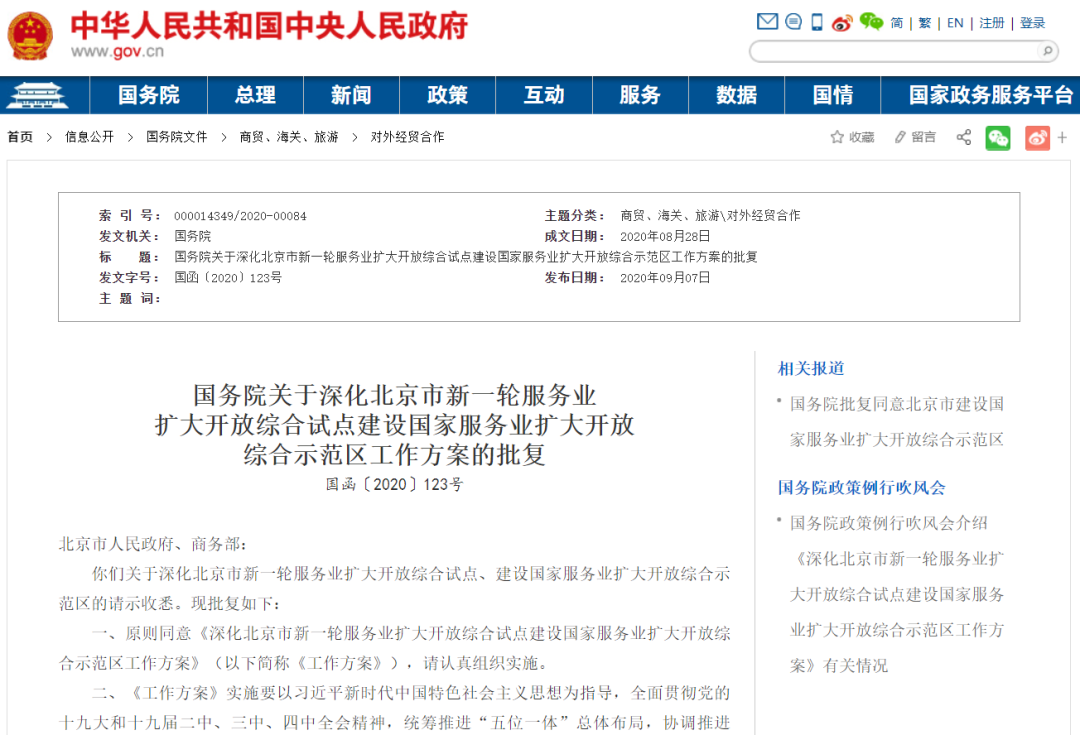Open the 新闻 navigation menu

pos(350,95)
